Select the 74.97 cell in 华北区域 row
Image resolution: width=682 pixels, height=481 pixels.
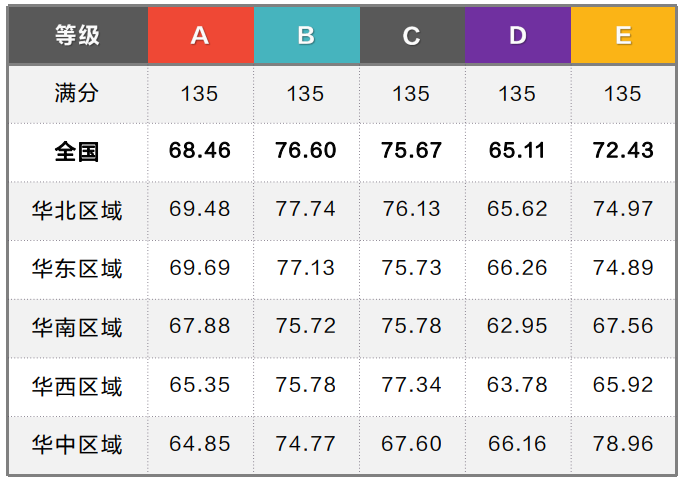coord(623,210)
